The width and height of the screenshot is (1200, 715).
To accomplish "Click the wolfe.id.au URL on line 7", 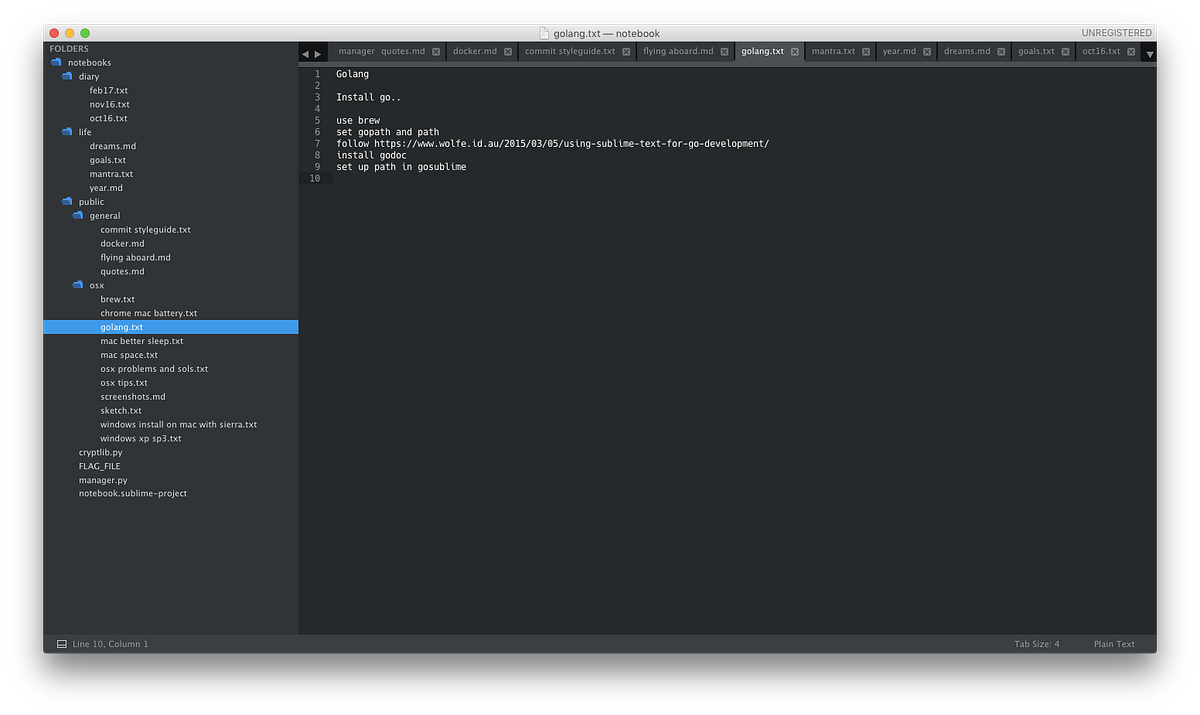I will pos(572,144).
